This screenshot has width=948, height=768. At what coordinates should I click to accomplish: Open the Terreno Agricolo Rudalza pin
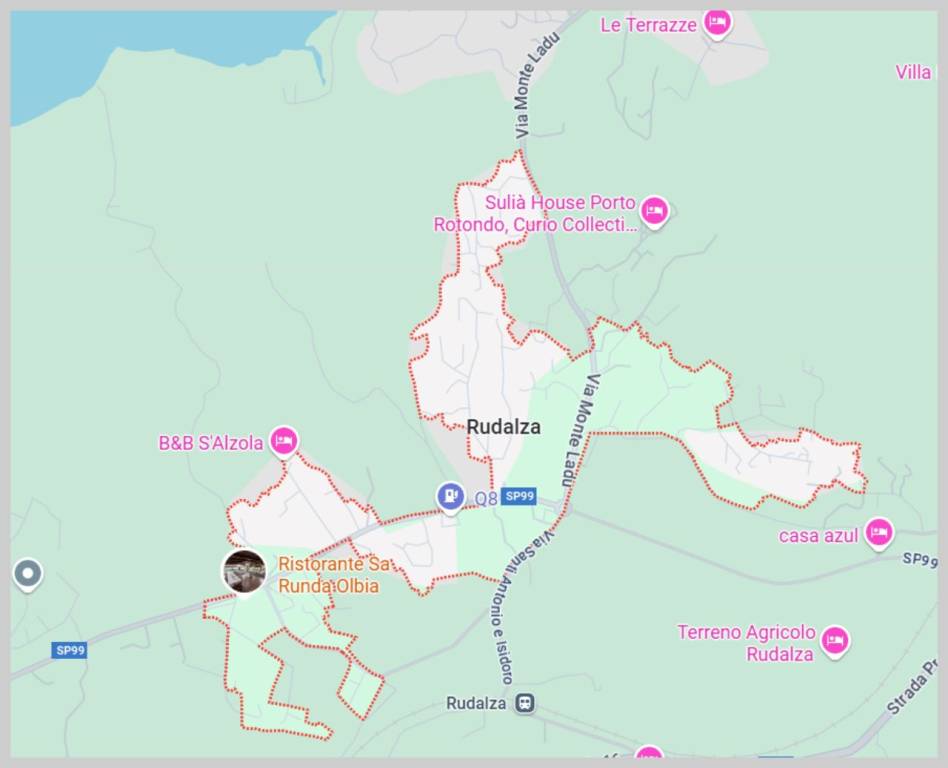tap(836, 642)
